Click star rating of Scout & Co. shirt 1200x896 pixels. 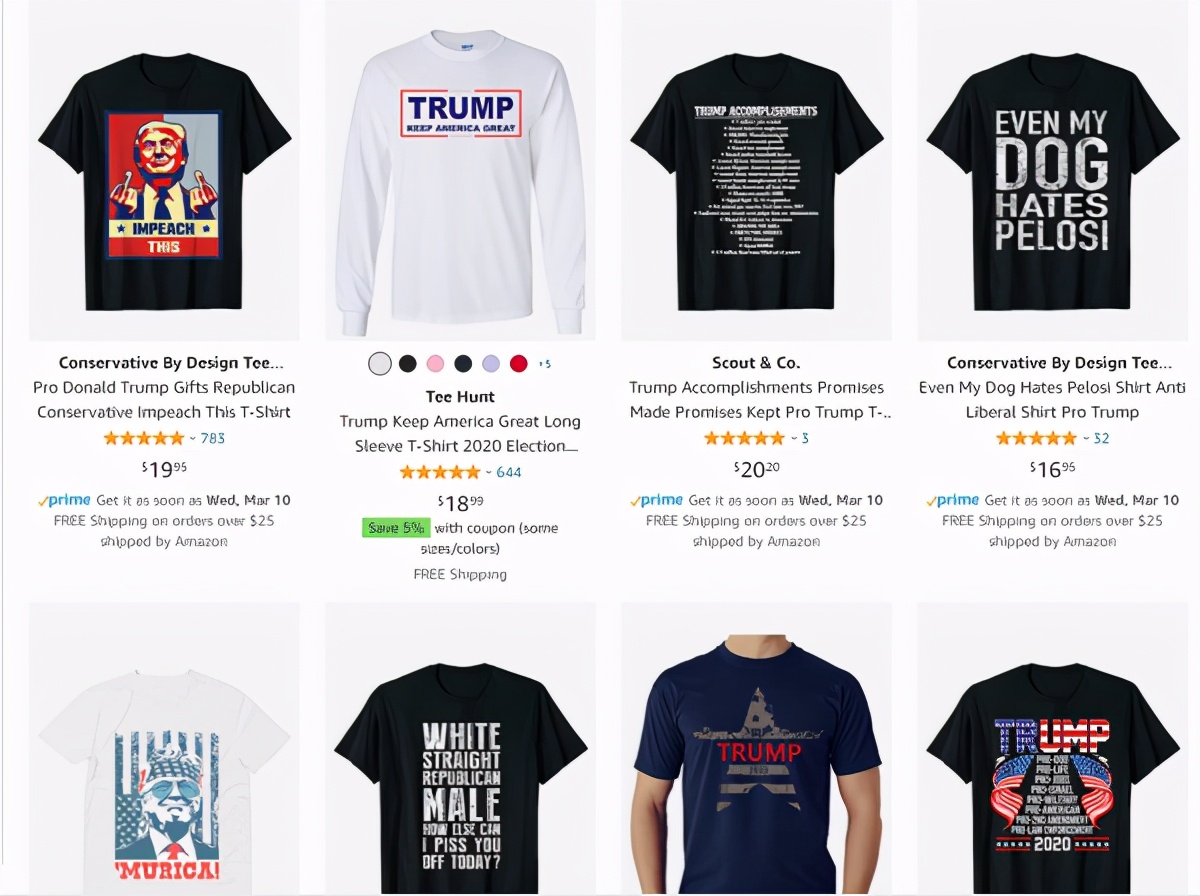click(x=744, y=438)
